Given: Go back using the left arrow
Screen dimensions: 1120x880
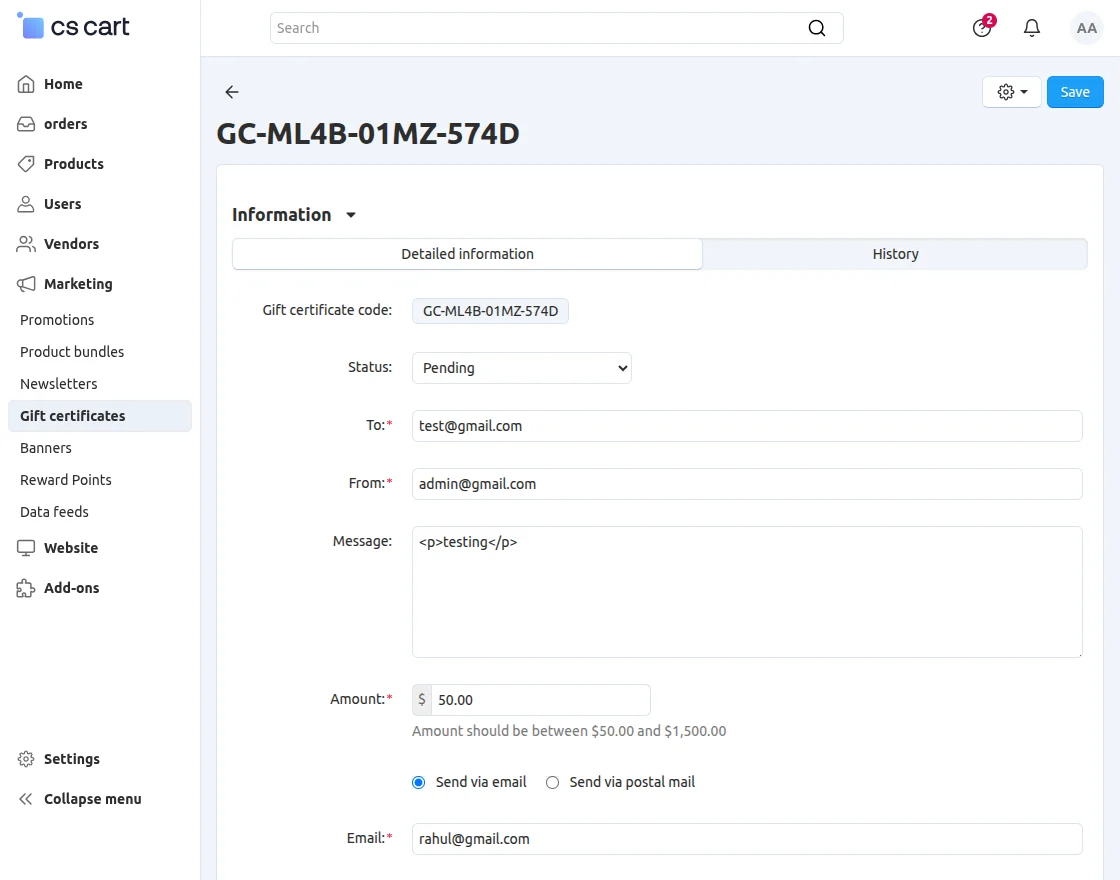Looking at the screenshot, I should click(231, 91).
